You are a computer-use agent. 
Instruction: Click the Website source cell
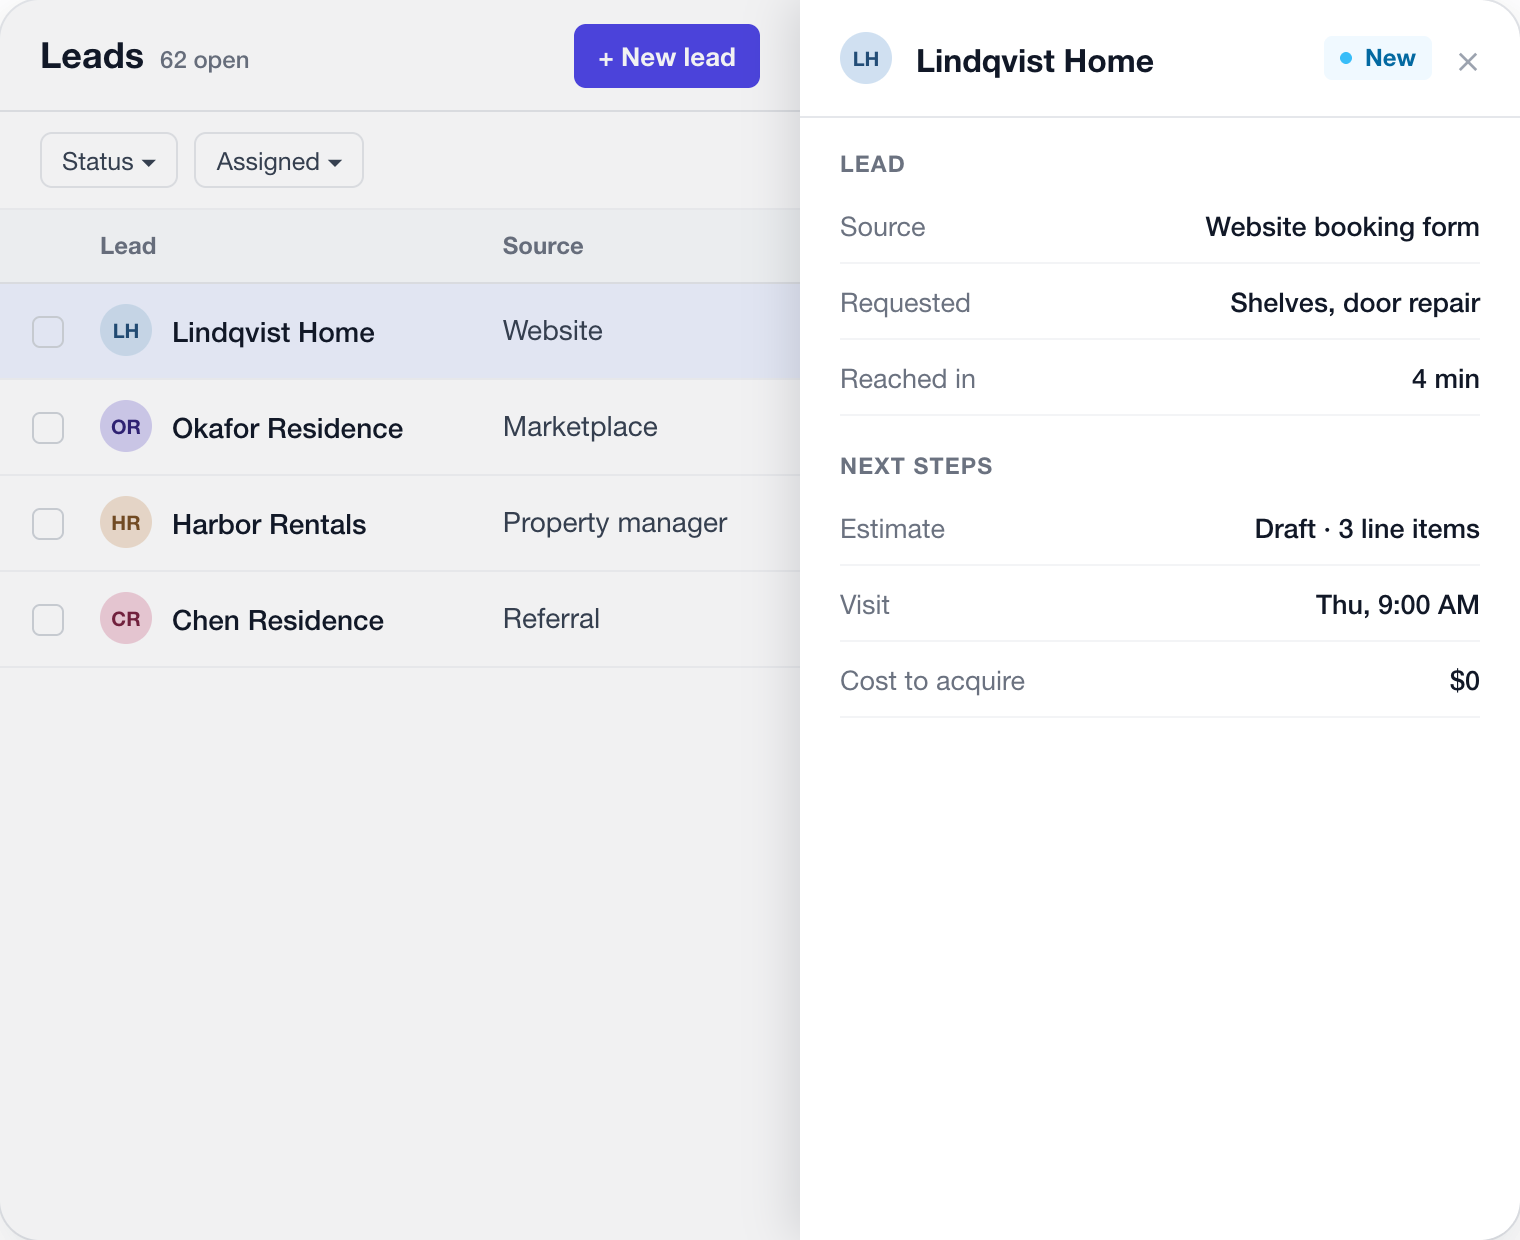553,331
